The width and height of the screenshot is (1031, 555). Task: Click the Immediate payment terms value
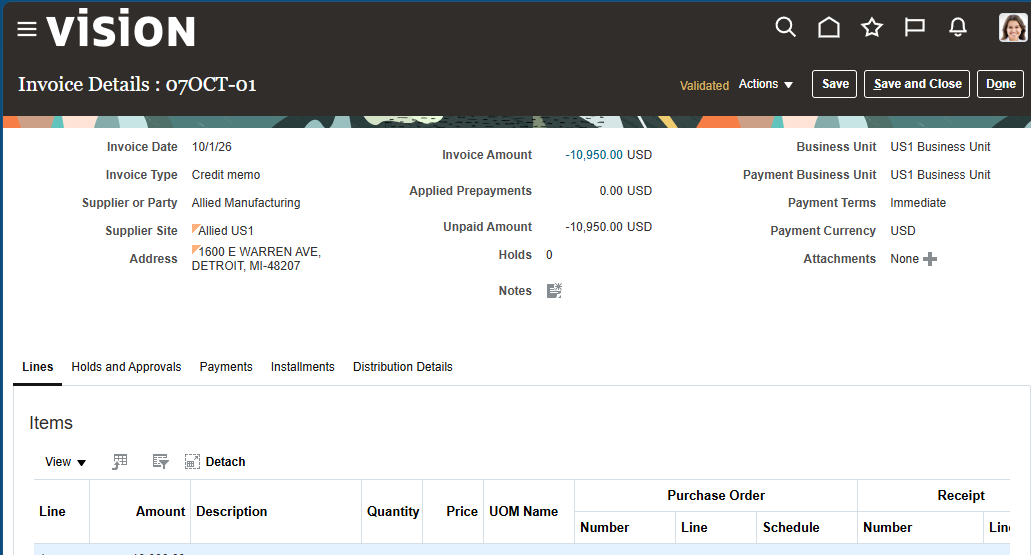(918, 203)
